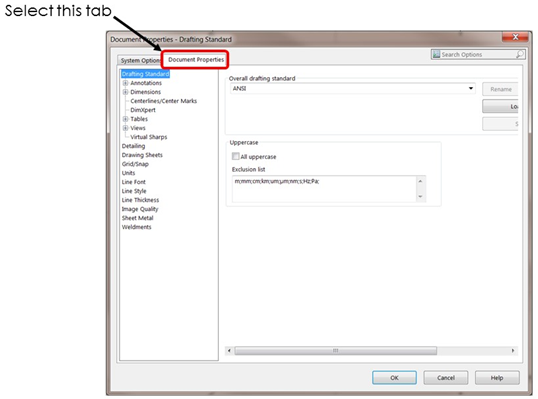Open Help for this dialog
The height and width of the screenshot is (399, 538).
(497, 378)
